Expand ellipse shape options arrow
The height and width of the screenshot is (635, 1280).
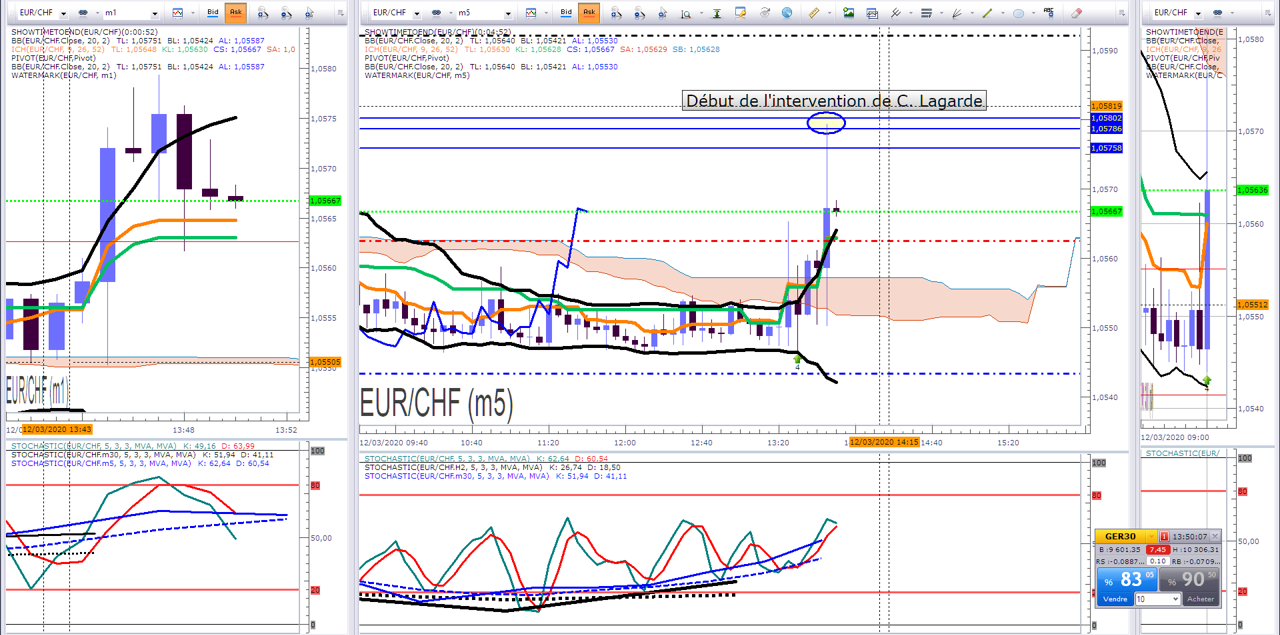point(1034,13)
